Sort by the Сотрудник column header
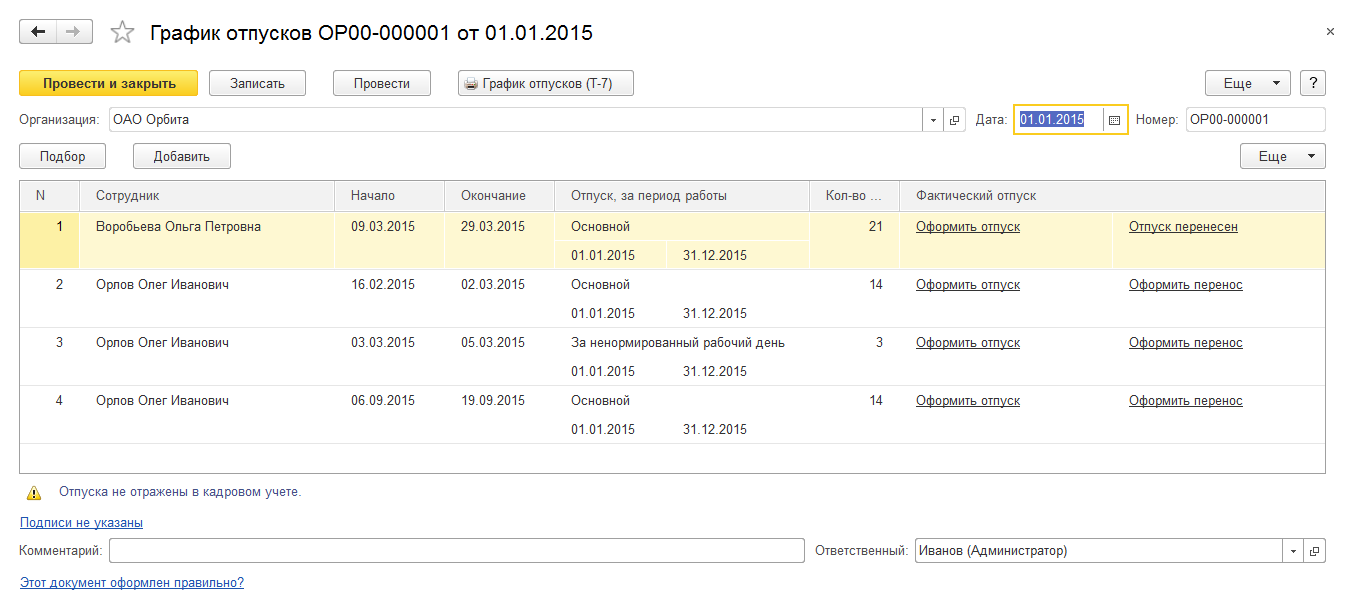 tap(207, 196)
